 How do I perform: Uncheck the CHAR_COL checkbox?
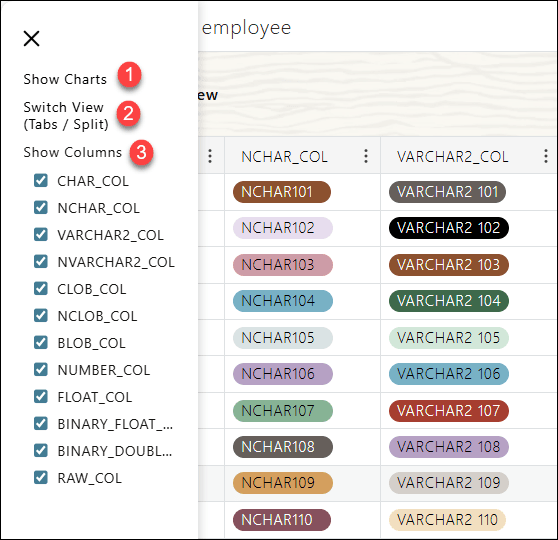pos(41,180)
